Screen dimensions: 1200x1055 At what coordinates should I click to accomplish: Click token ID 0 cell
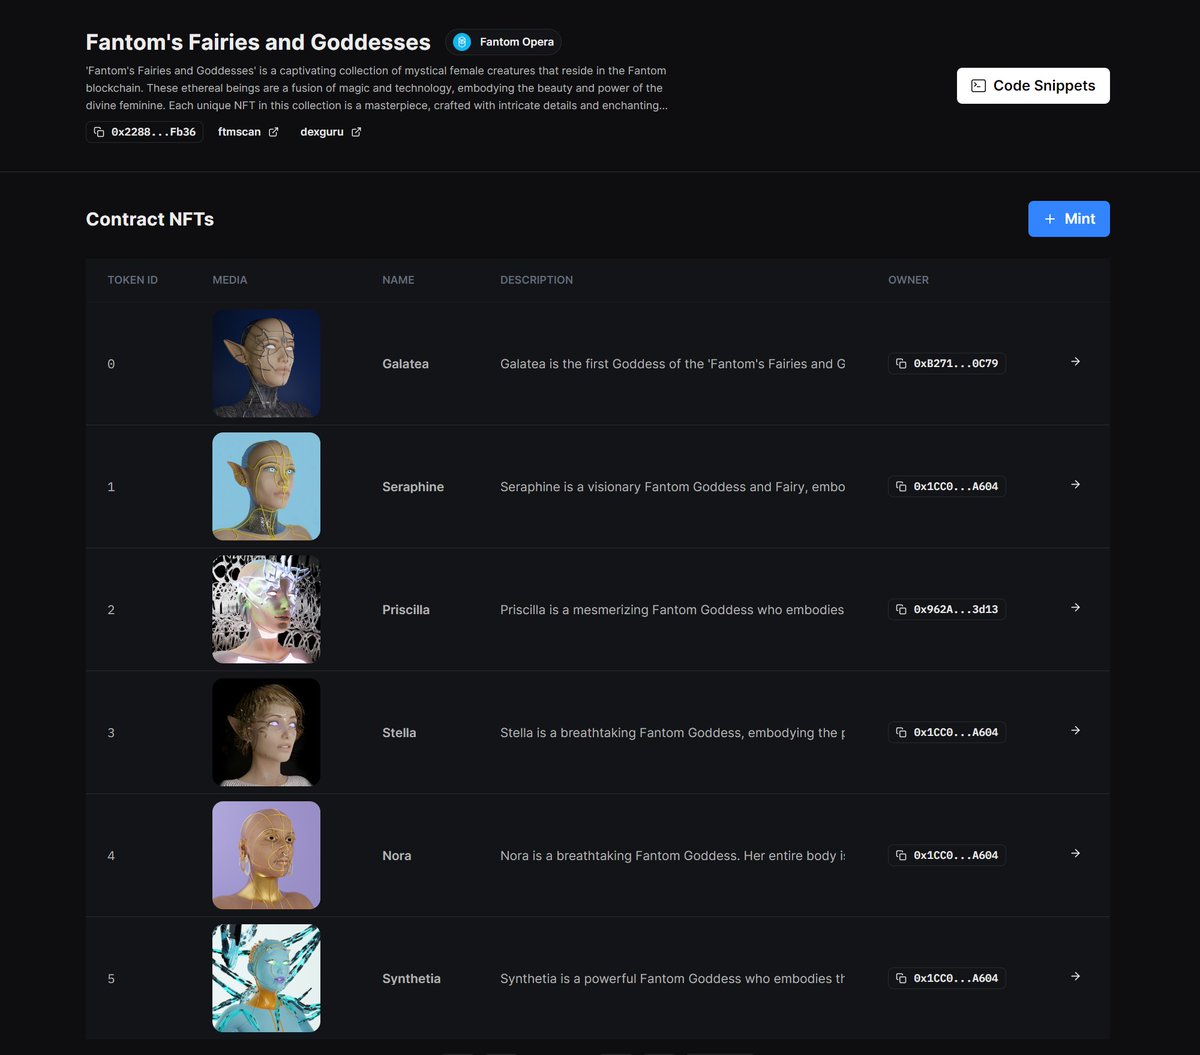point(111,364)
